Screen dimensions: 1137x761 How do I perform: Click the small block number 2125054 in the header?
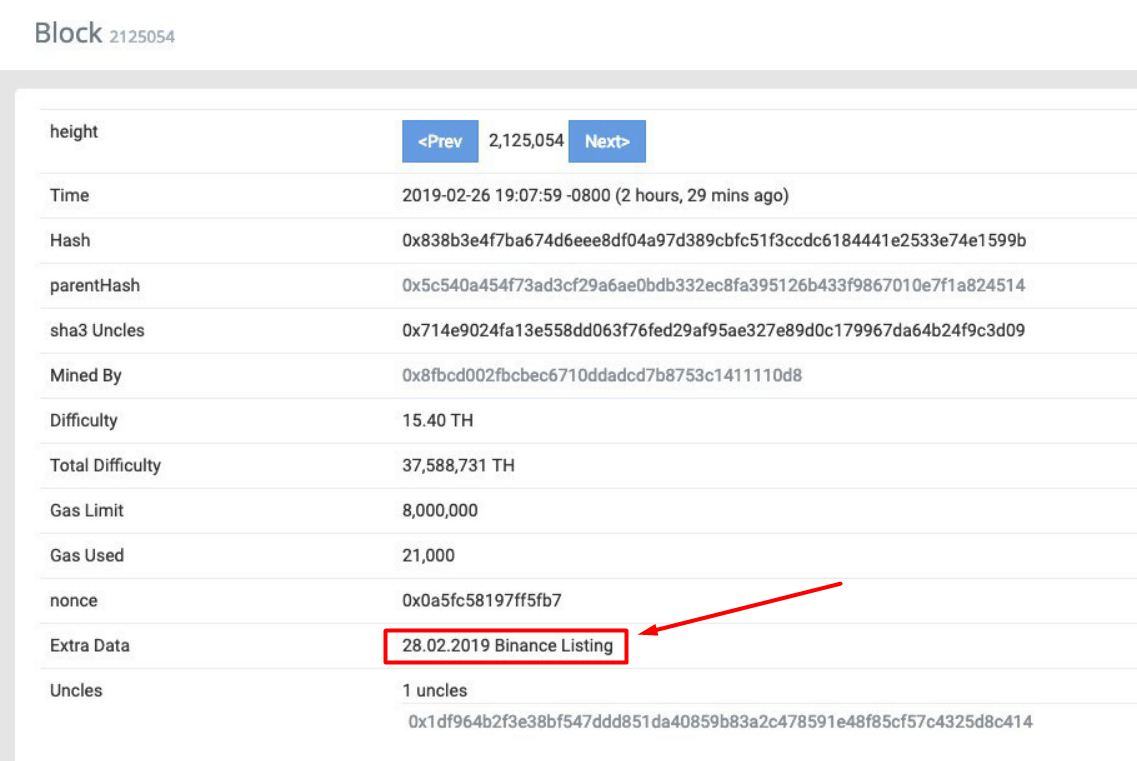click(x=142, y=37)
